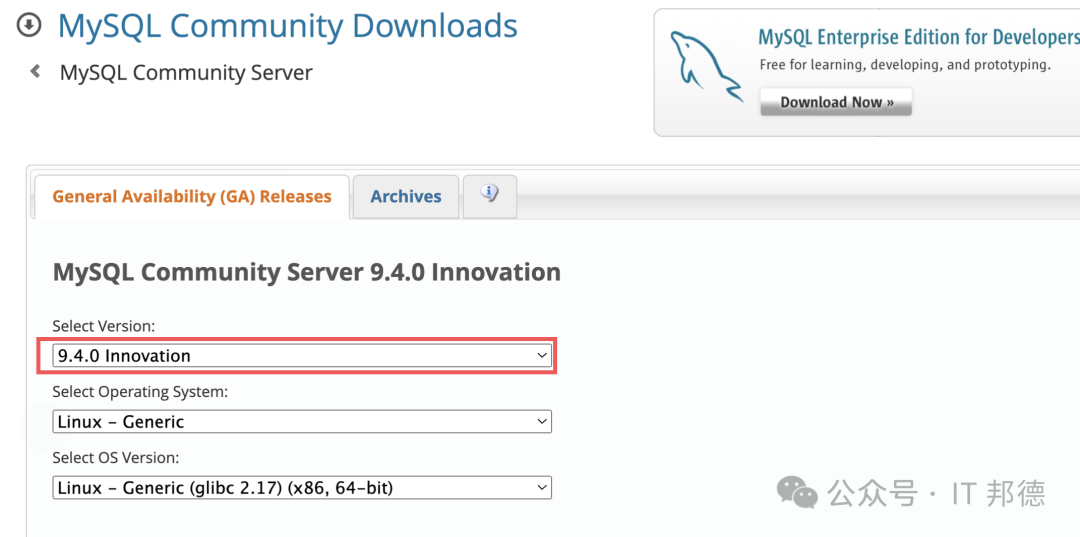Open the Select Operating System dropdown

[302, 421]
